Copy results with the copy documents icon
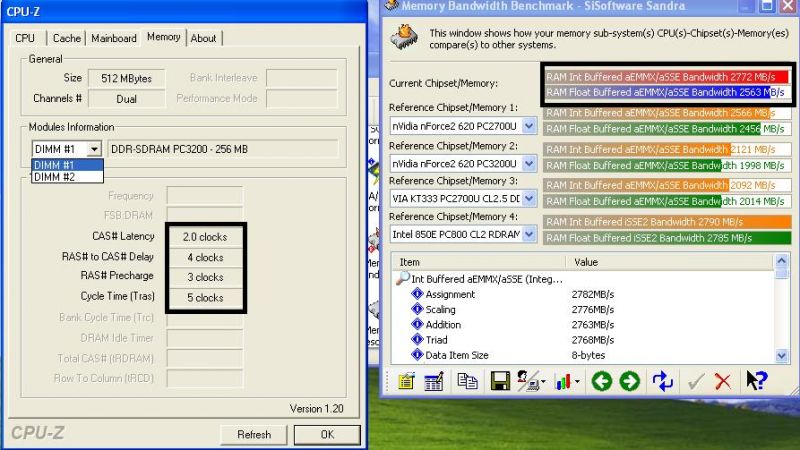The width and height of the screenshot is (800, 450). point(467,381)
